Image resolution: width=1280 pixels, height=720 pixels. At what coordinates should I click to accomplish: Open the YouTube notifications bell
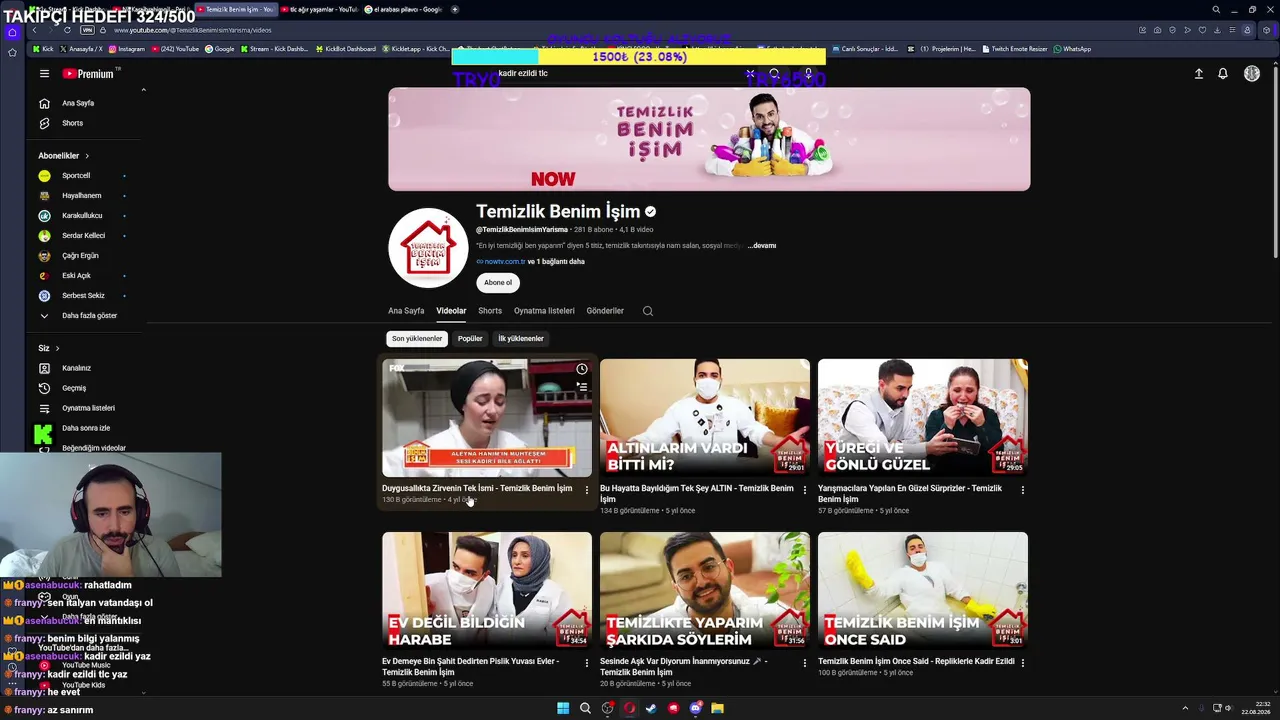pyautogui.click(x=1222, y=73)
